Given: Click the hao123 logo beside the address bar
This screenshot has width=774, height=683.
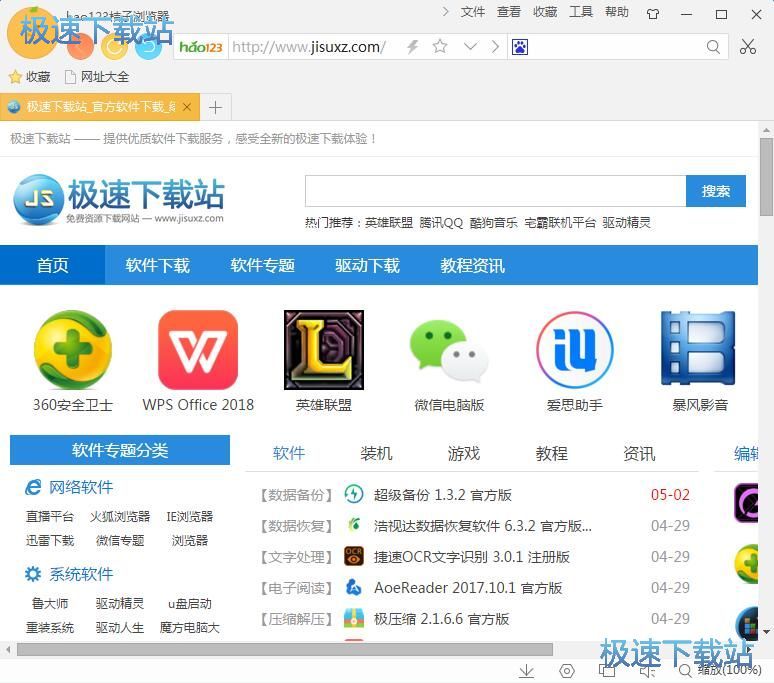Looking at the screenshot, I should click(201, 47).
